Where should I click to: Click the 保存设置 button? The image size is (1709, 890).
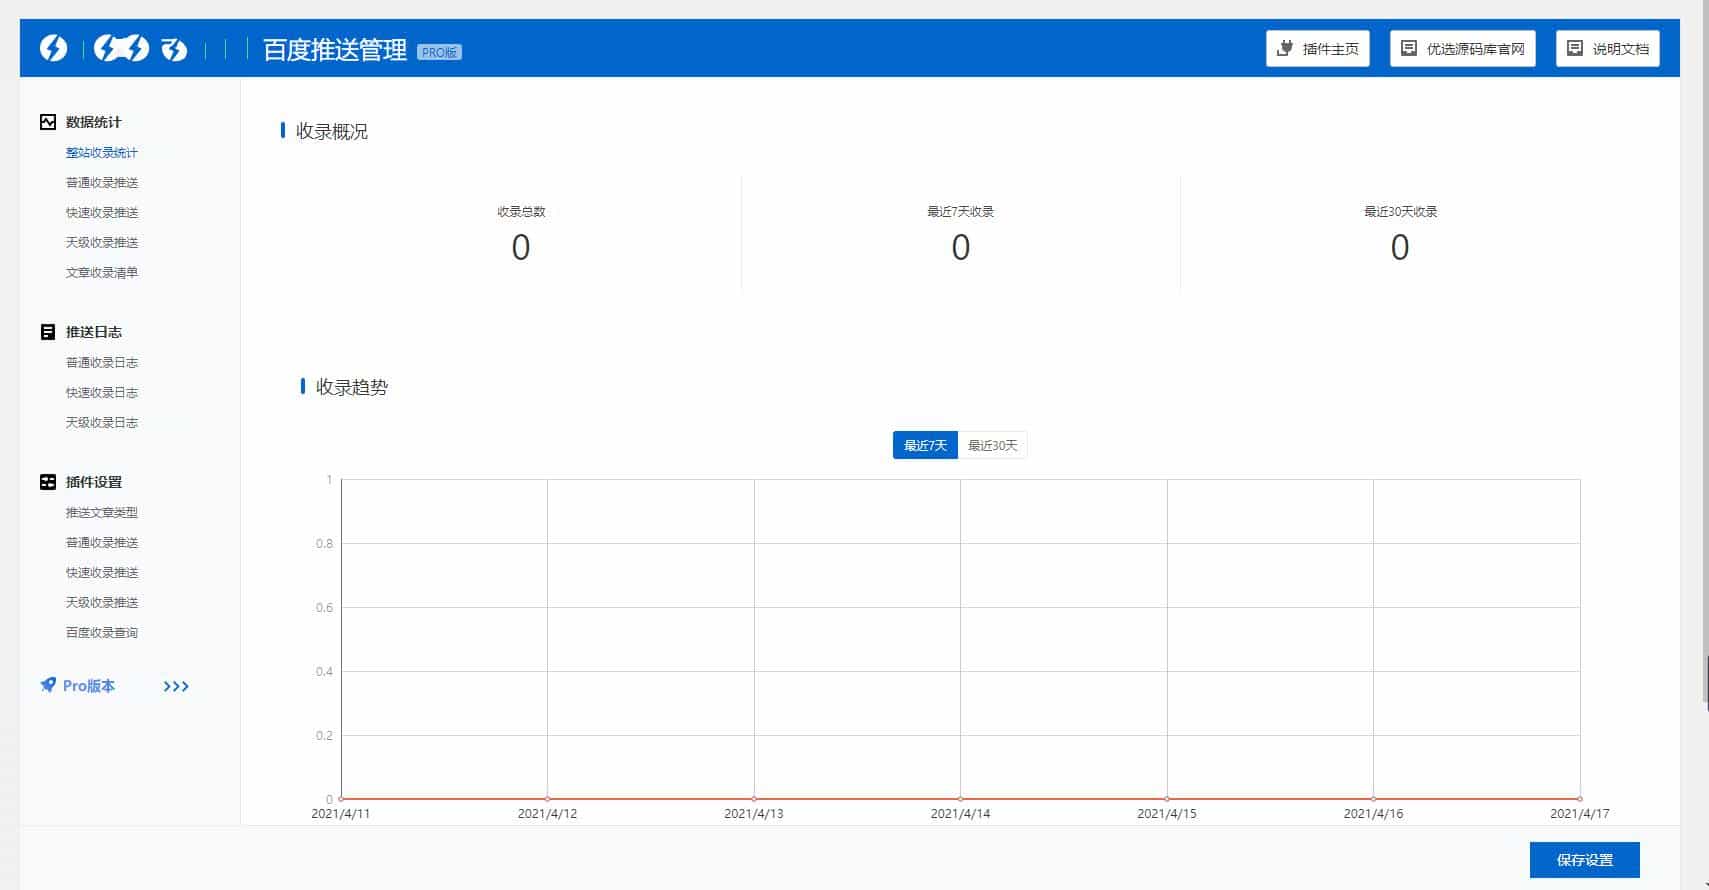click(1585, 860)
